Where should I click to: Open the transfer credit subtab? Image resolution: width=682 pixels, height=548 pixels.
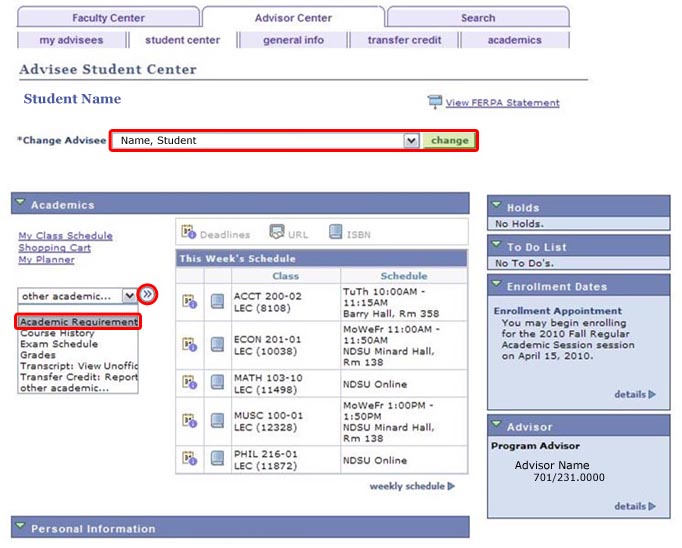[404, 40]
